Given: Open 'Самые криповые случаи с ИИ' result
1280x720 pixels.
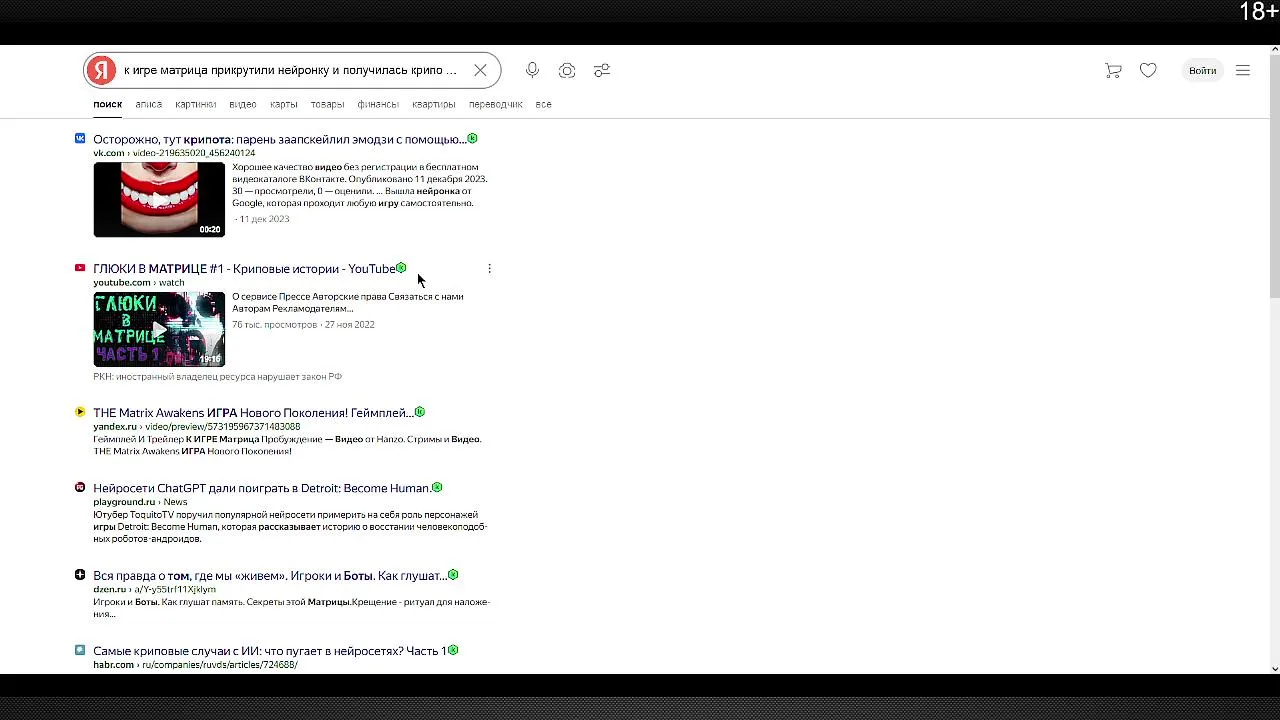Looking at the screenshot, I should (270, 651).
